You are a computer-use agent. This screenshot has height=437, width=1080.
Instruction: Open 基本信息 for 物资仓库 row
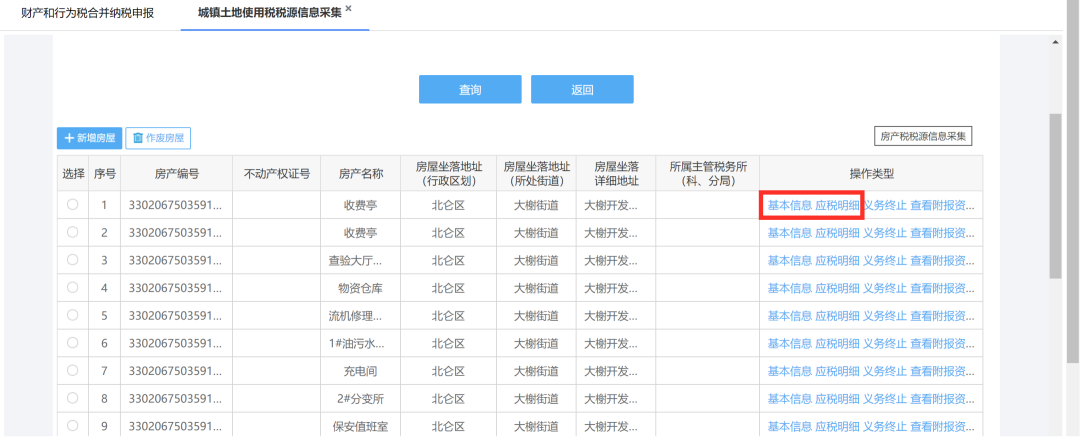click(789, 288)
